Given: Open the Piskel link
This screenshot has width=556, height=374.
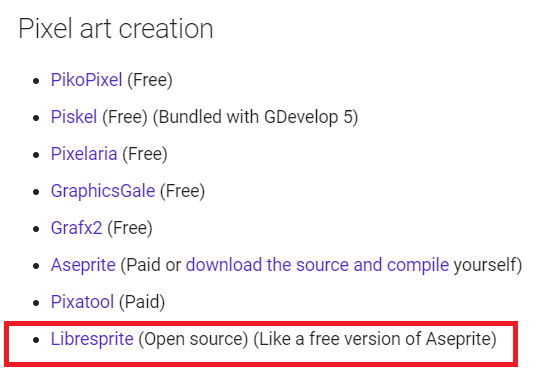Looking at the screenshot, I should pos(74,117).
